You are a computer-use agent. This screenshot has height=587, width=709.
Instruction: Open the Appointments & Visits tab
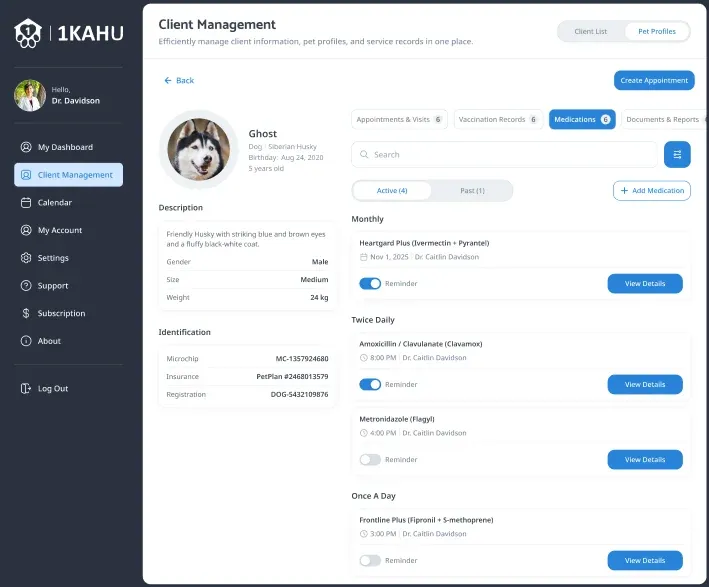(x=399, y=119)
